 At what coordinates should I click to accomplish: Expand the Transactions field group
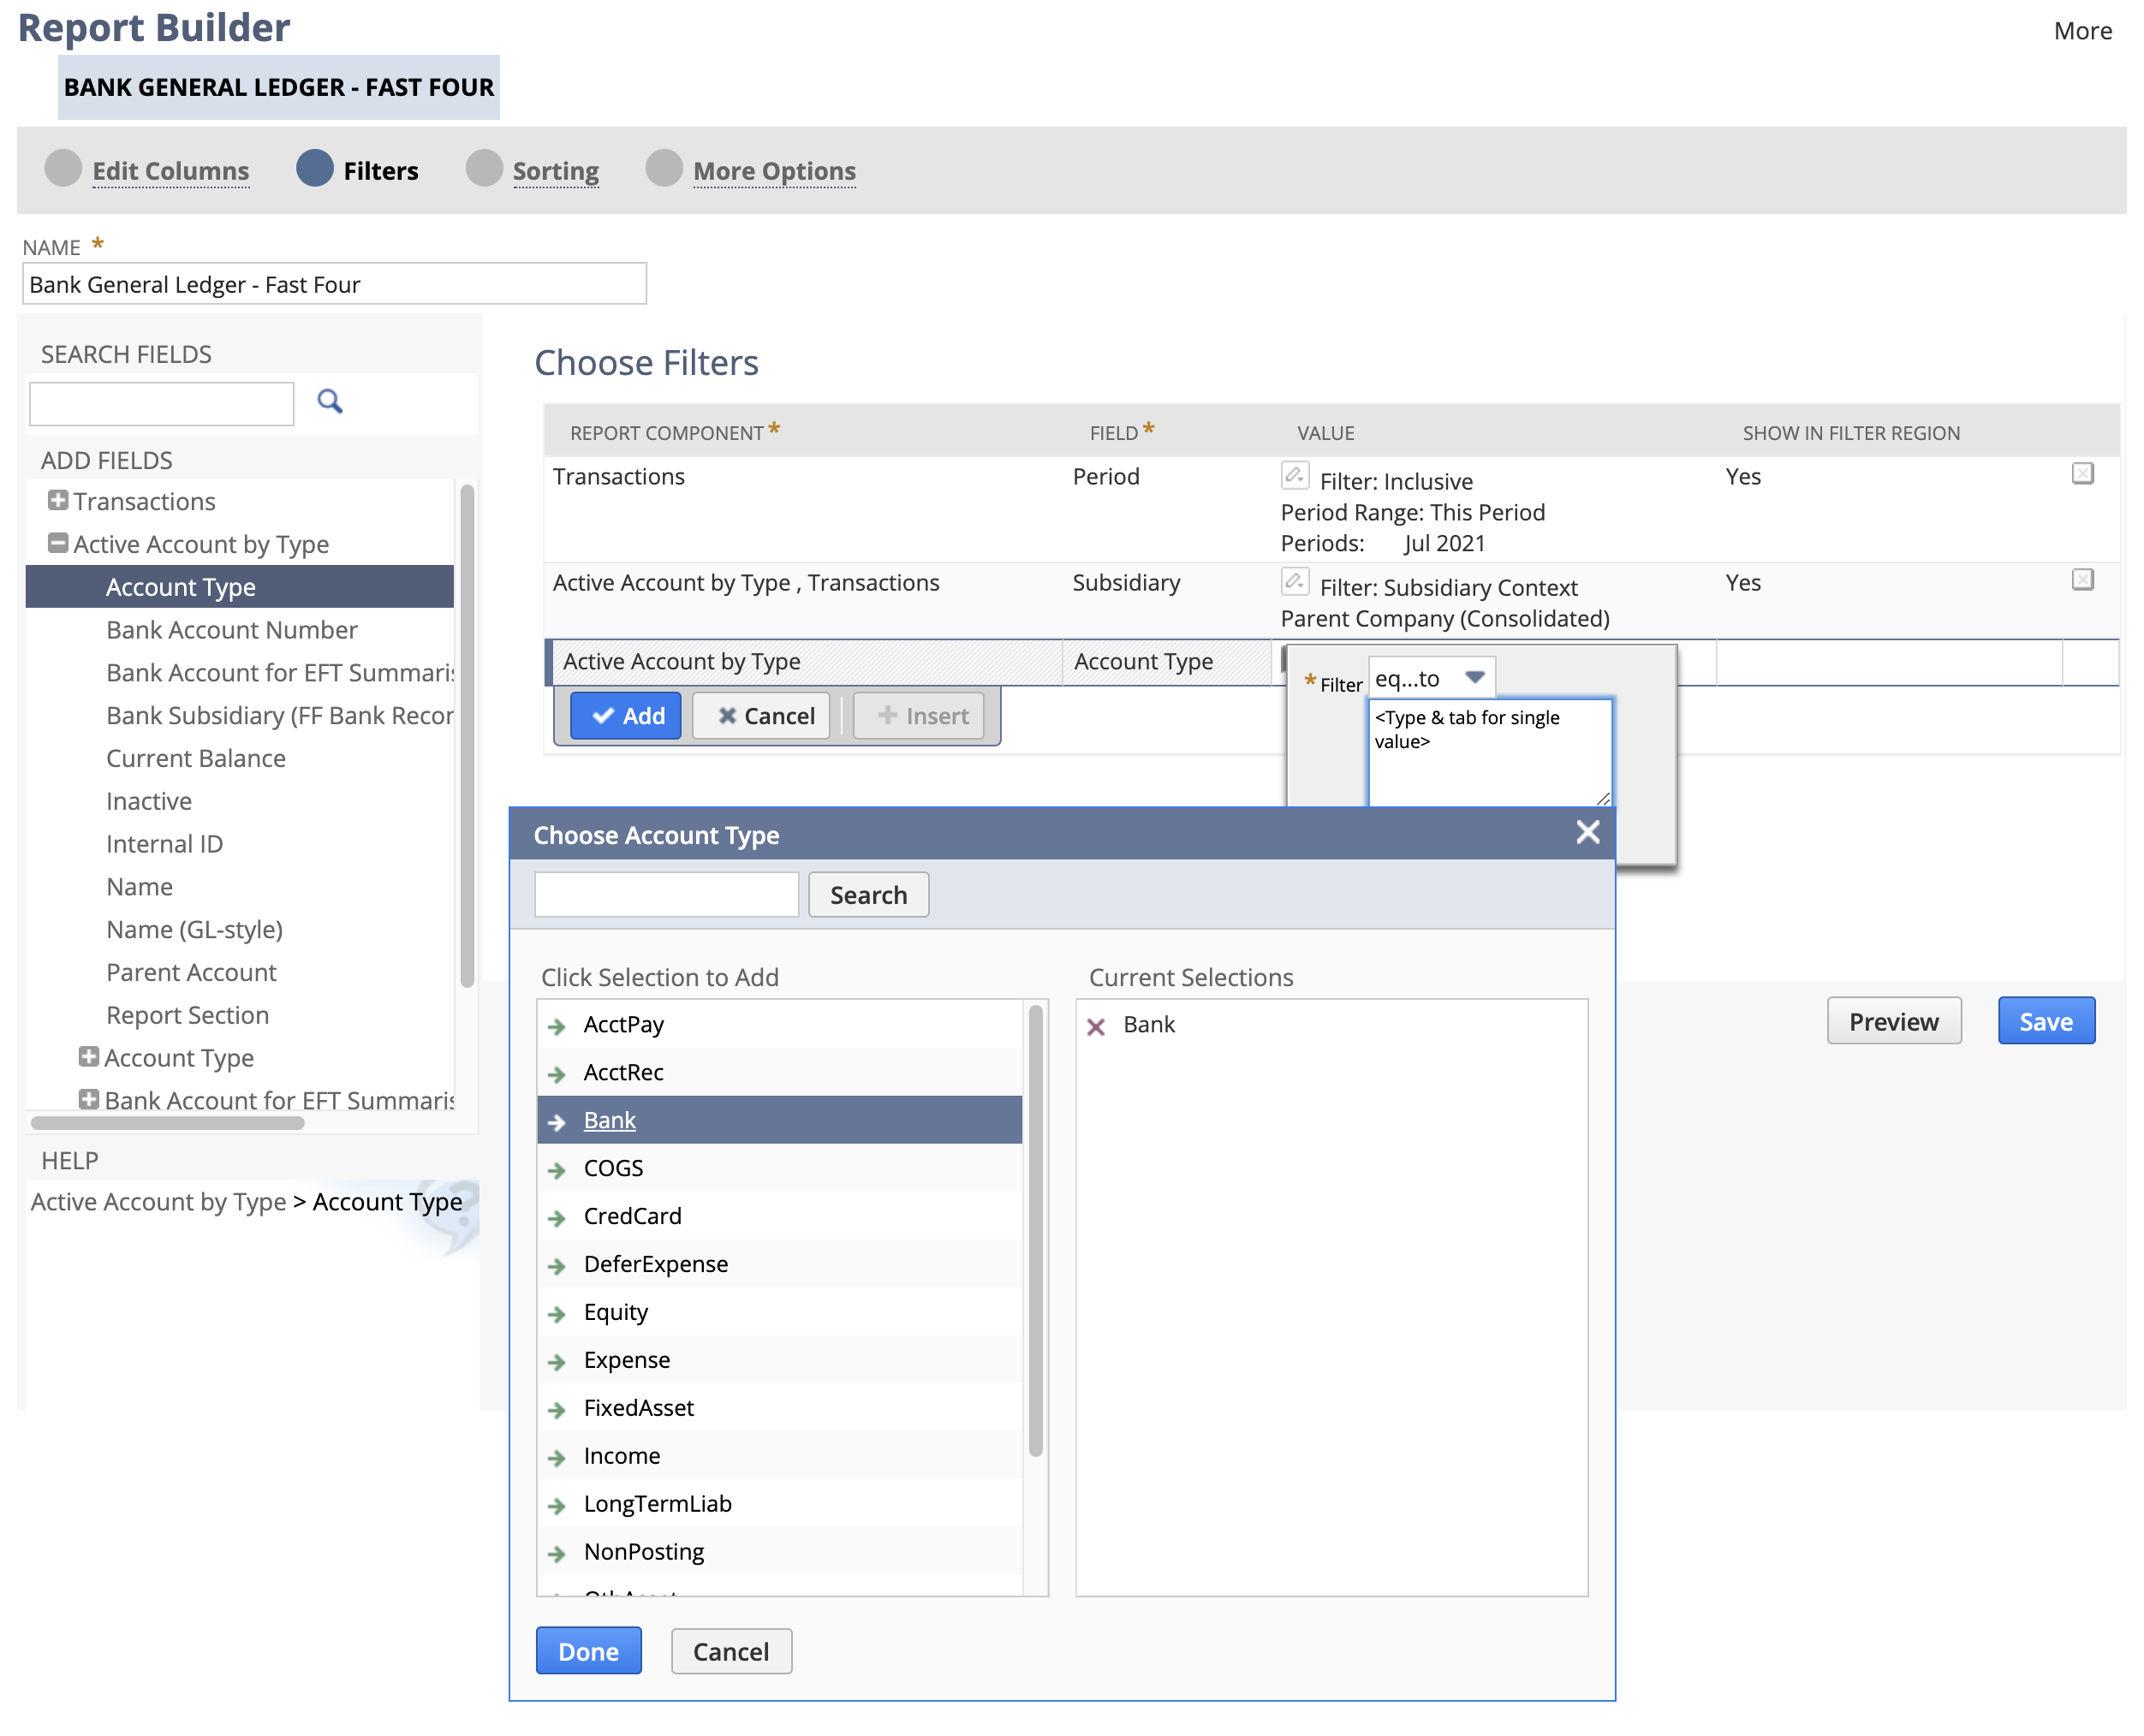pyautogui.click(x=58, y=501)
